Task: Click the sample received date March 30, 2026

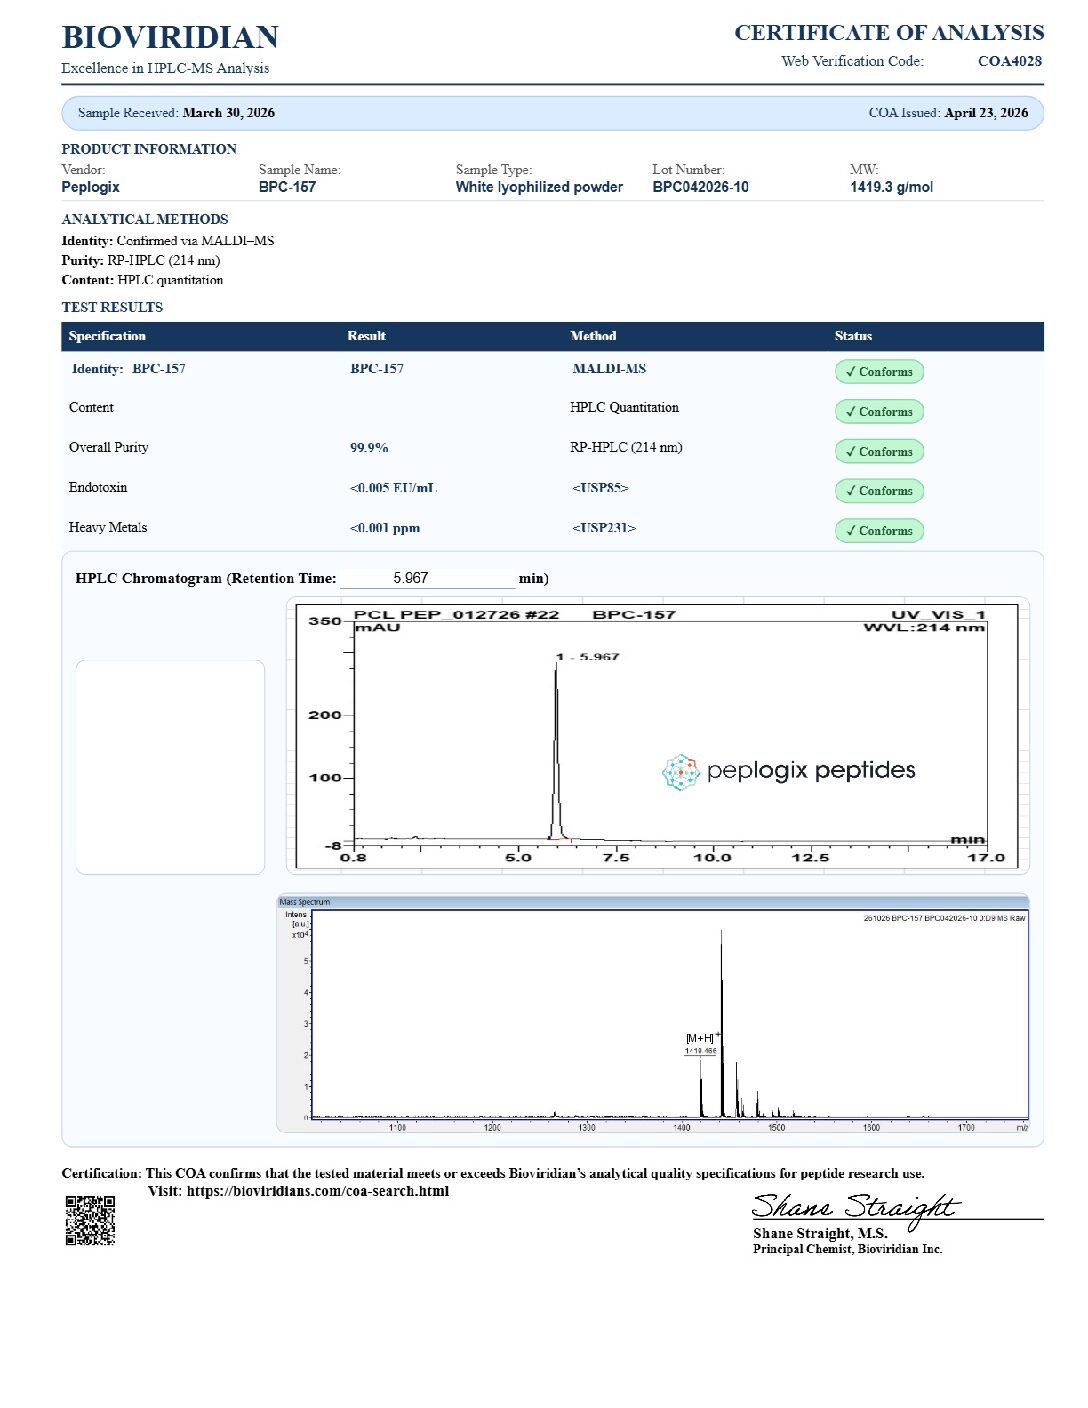Action: [x=229, y=113]
